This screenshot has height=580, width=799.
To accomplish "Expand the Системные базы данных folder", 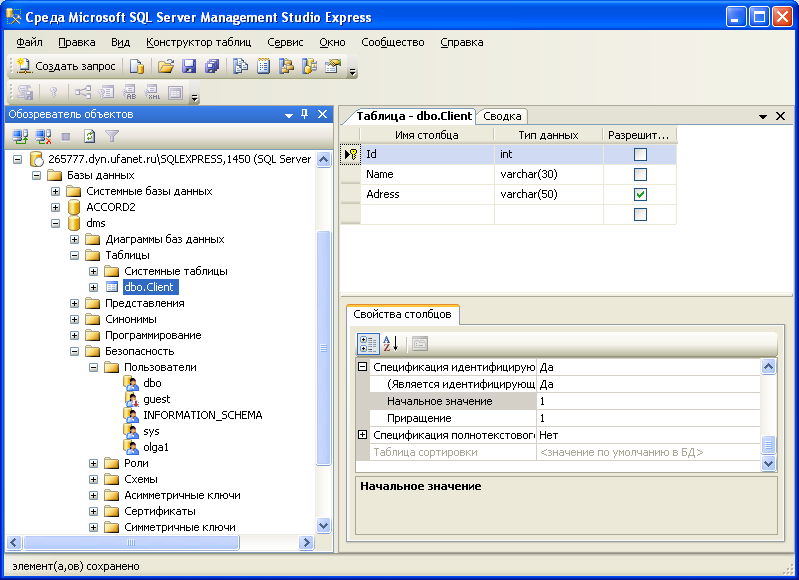I will [56, 192].
